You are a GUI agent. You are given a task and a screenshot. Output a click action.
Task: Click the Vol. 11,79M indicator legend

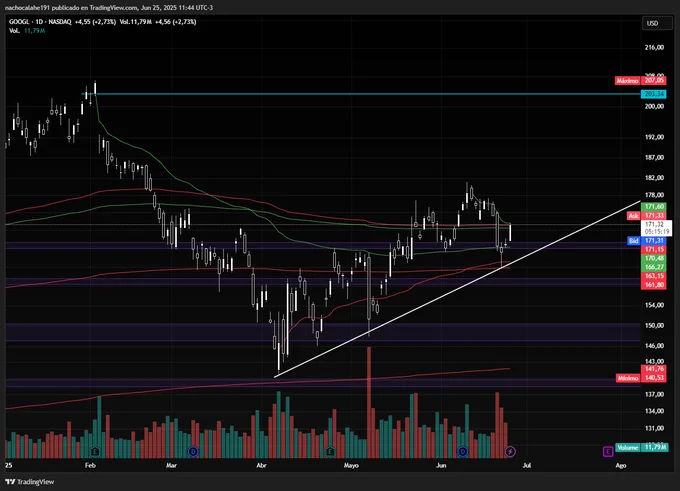[27, 31]
